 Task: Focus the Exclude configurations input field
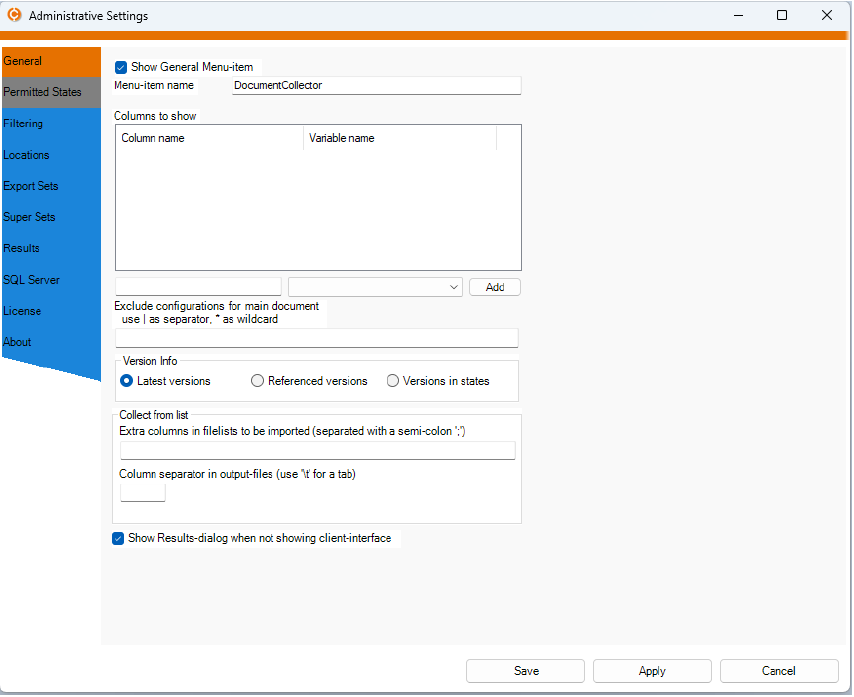click(317, 338)
